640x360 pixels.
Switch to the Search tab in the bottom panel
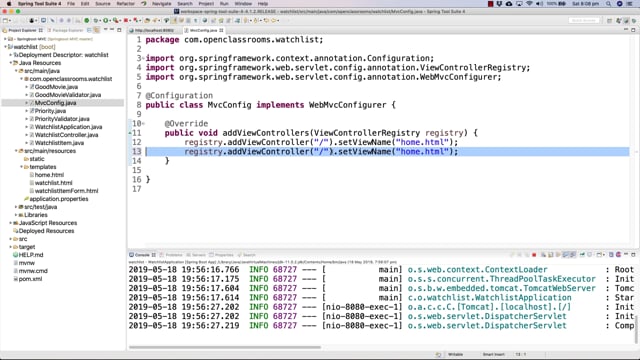[246, 255]
